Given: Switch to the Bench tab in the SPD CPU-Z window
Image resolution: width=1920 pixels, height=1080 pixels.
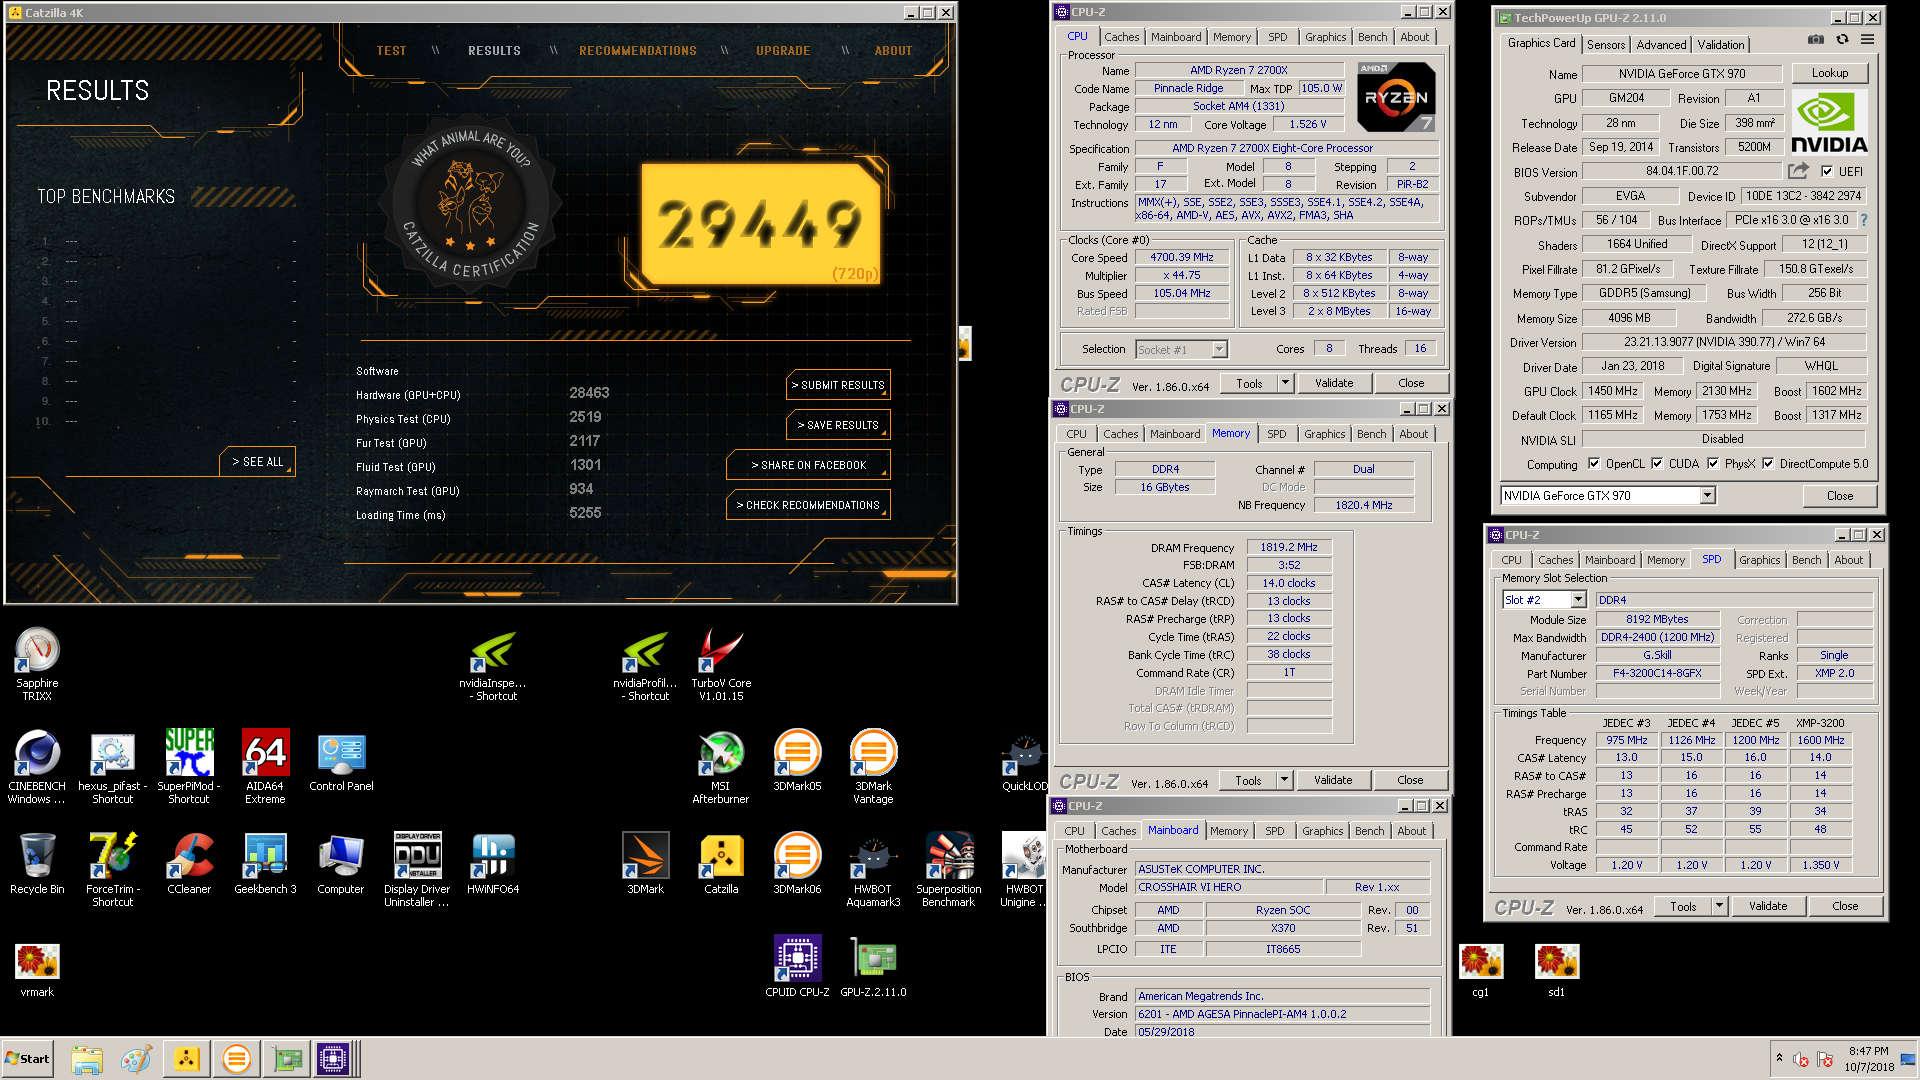Looking at the screenshot, I should click(1806, 560).
